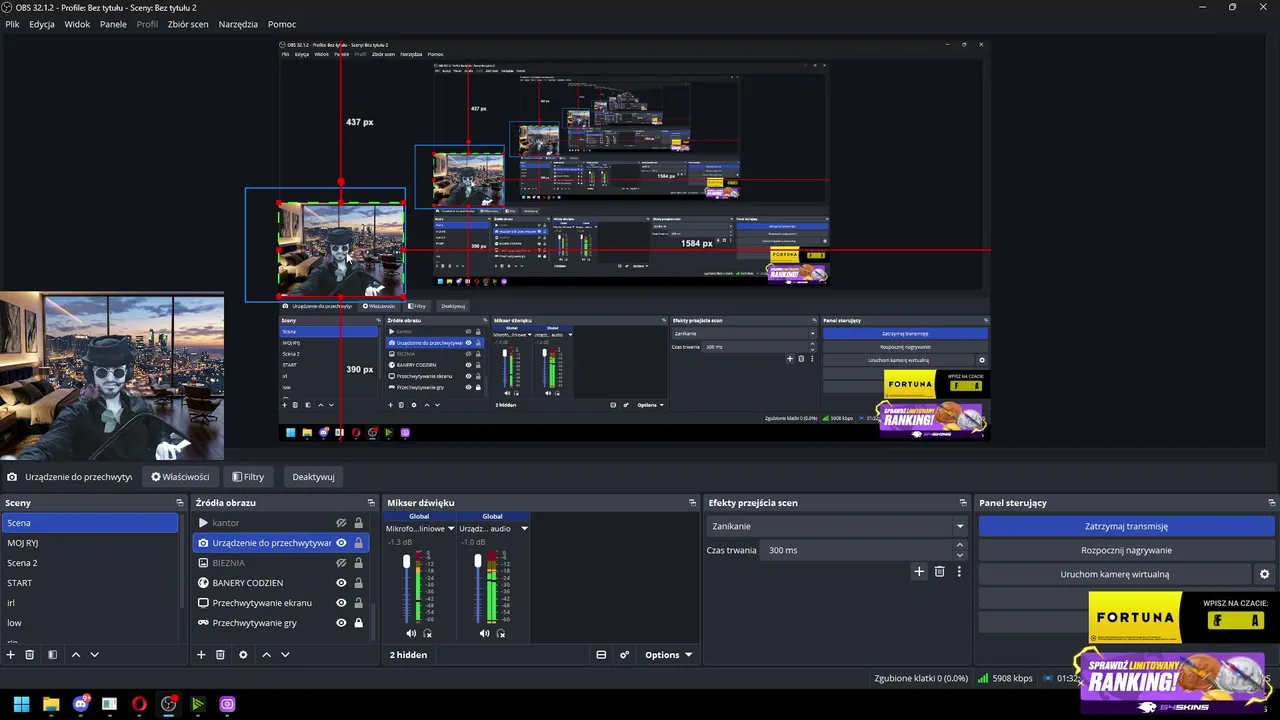Move selected scene up in Sceny list

(x=75, y=655)
